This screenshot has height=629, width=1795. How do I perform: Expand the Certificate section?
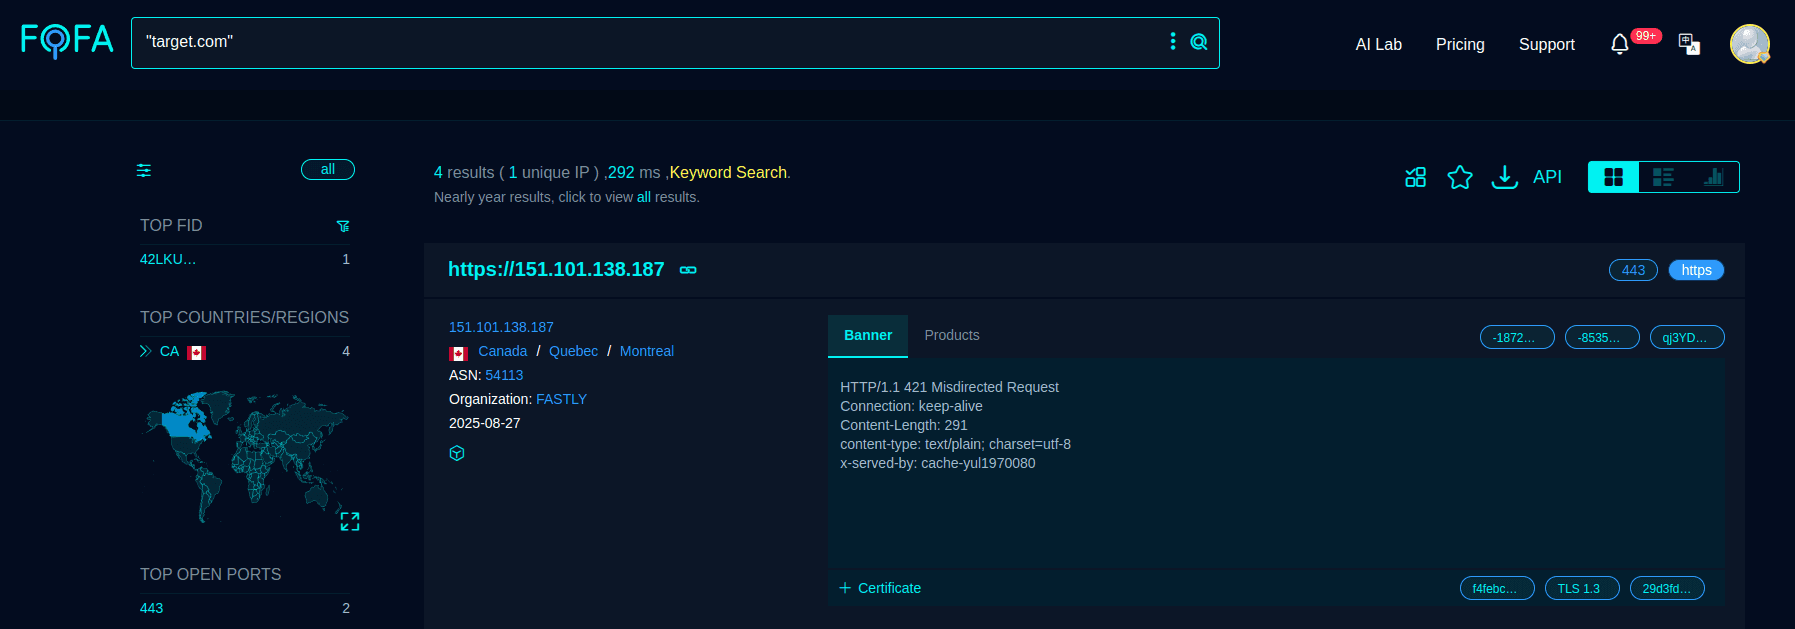click(880, 588)
